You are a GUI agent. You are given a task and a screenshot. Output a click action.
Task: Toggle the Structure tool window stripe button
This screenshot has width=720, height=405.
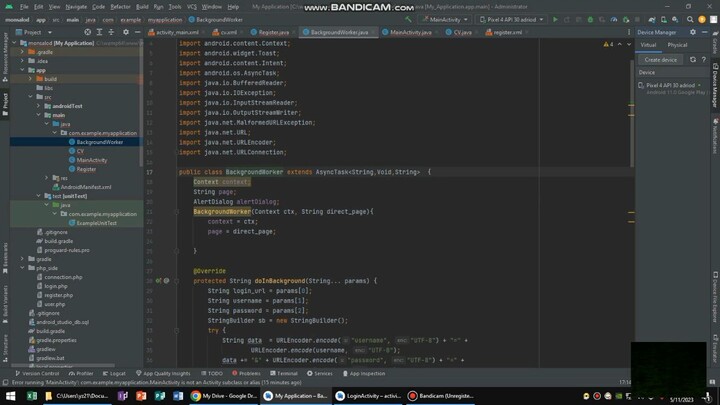click(5, 349)
